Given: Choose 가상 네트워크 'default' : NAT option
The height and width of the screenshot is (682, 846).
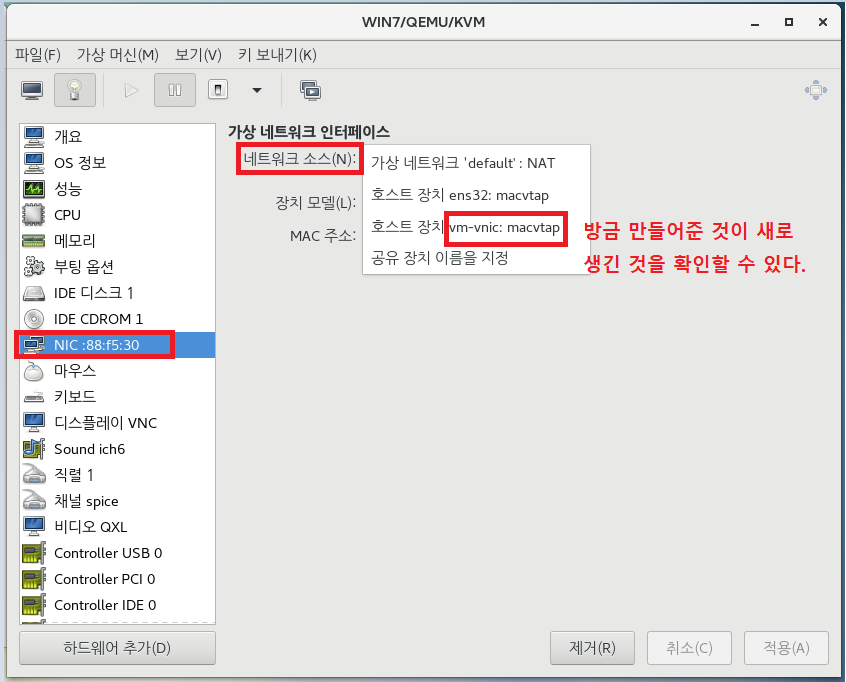Looking at the screenshot, I should click(x=476, y=163).
